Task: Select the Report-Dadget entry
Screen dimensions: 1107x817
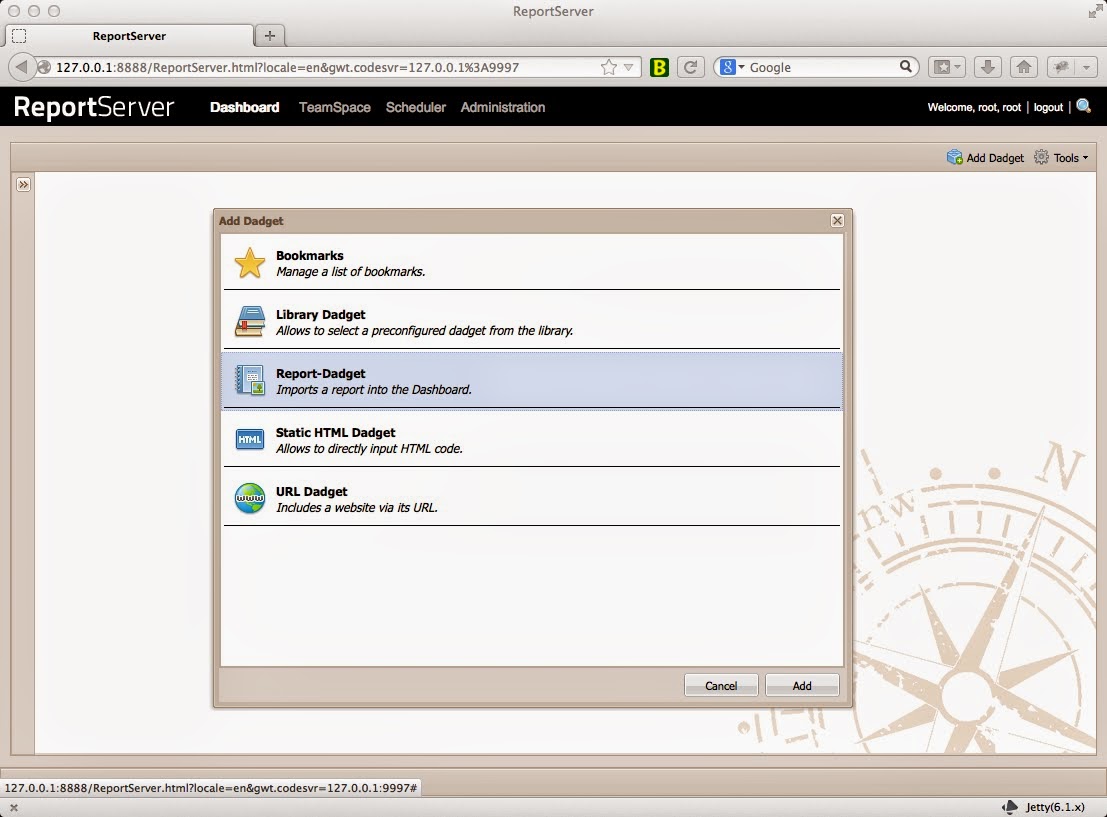Action: 532,380
